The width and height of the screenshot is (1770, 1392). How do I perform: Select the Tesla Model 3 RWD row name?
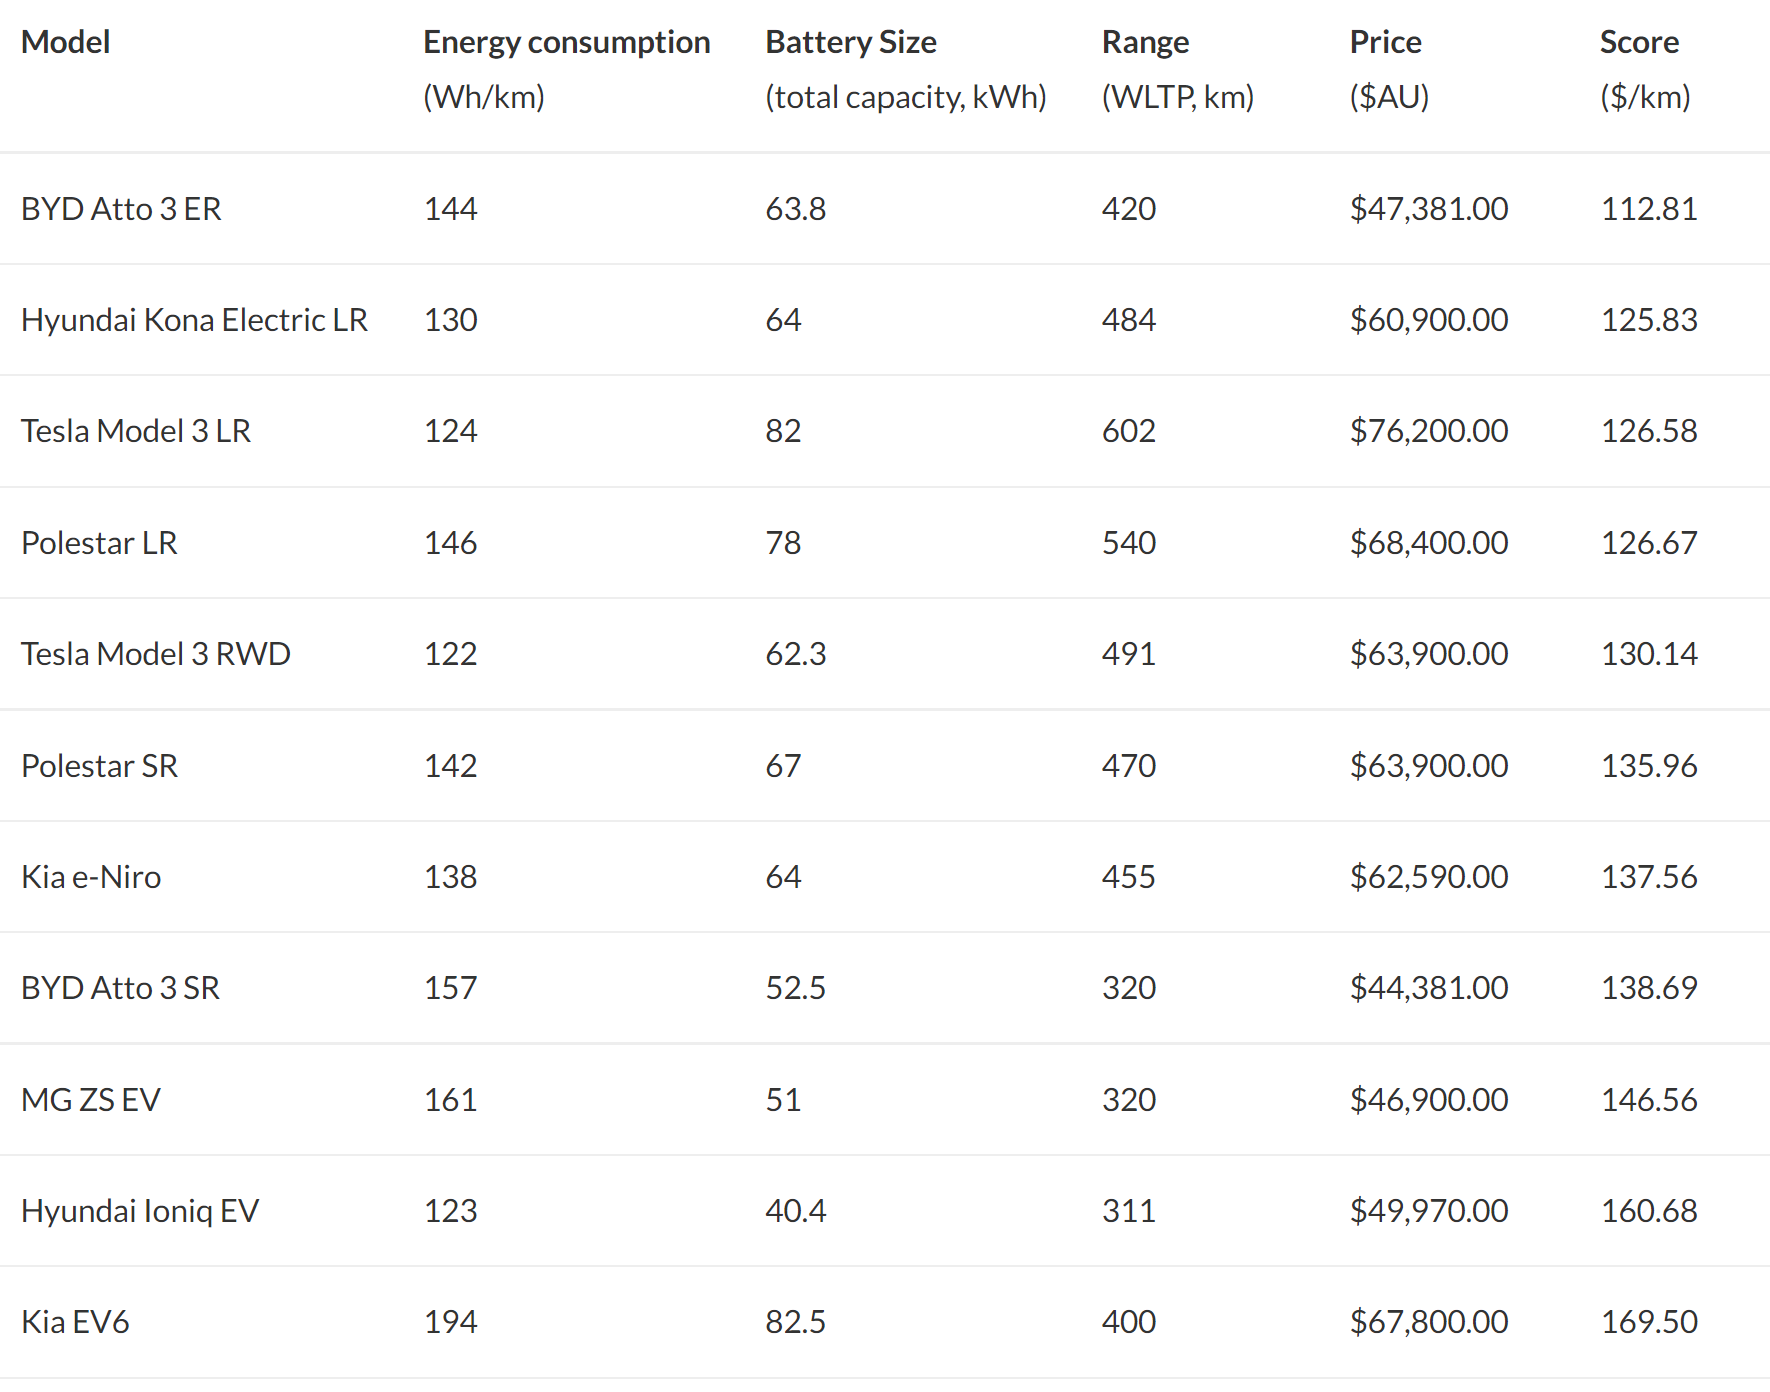[x=155, y=654]
